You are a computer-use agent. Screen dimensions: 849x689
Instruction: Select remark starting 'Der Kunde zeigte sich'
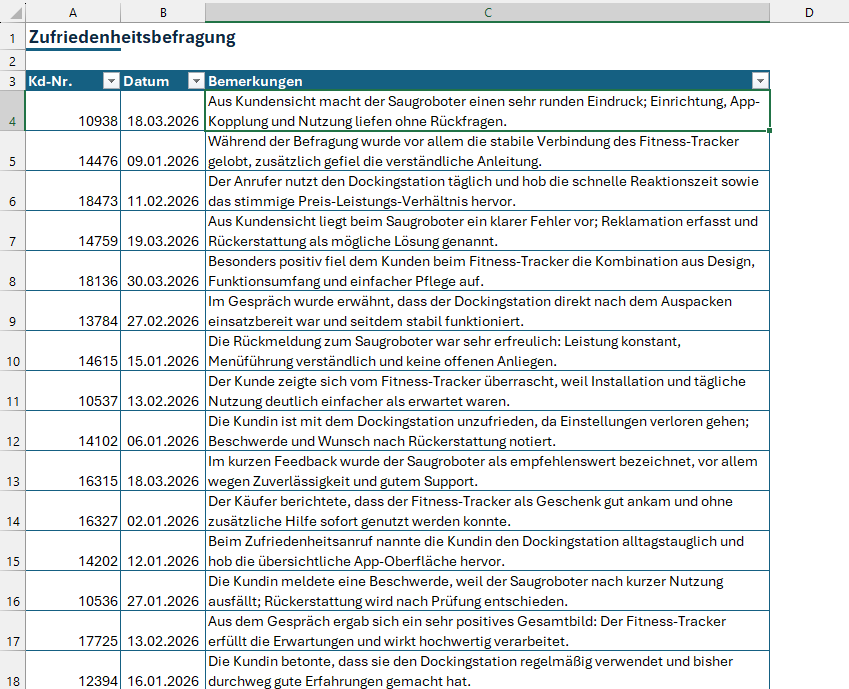[x=487, y=391]
